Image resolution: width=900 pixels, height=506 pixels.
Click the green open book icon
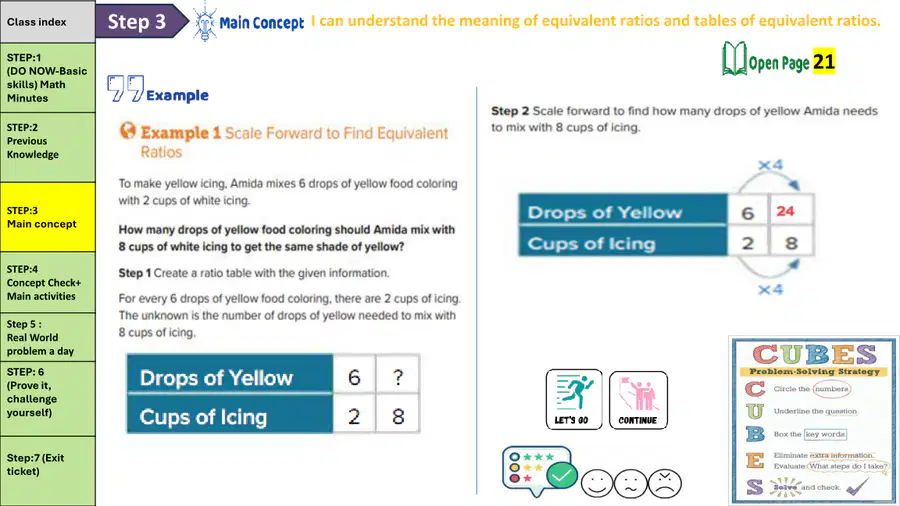(734, 59)
